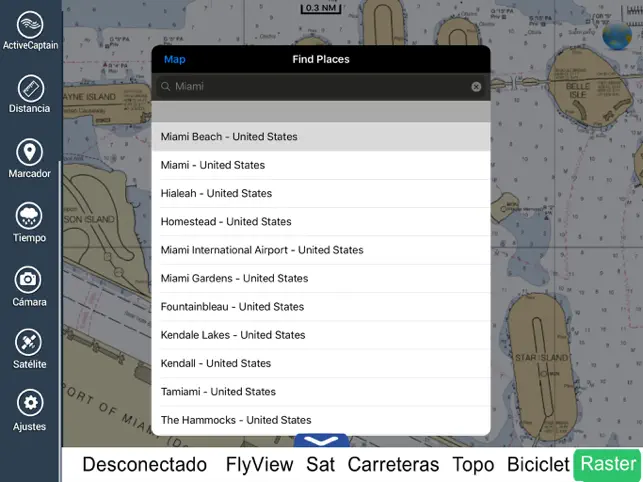The width and height of the screenshot is (643, 482).
Task: Switch to FlyView map mode
Action: [x=260, y=465]
